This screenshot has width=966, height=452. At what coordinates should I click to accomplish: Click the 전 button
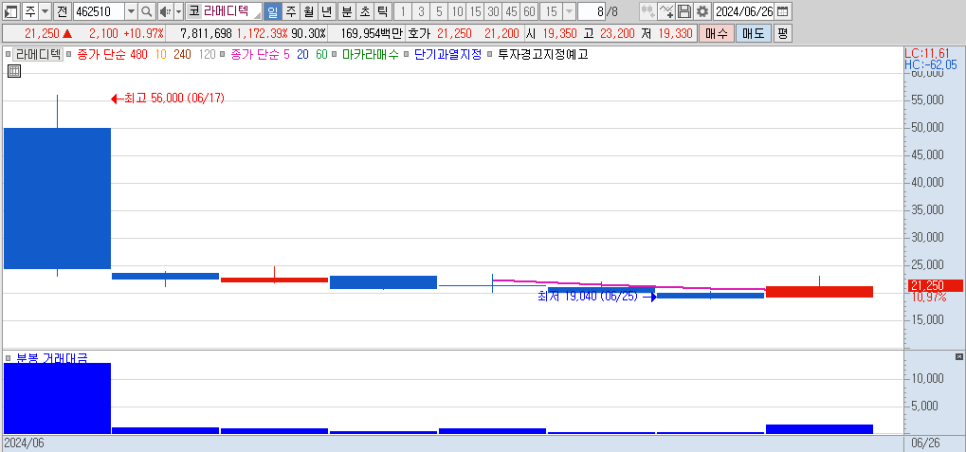point(62,12)
